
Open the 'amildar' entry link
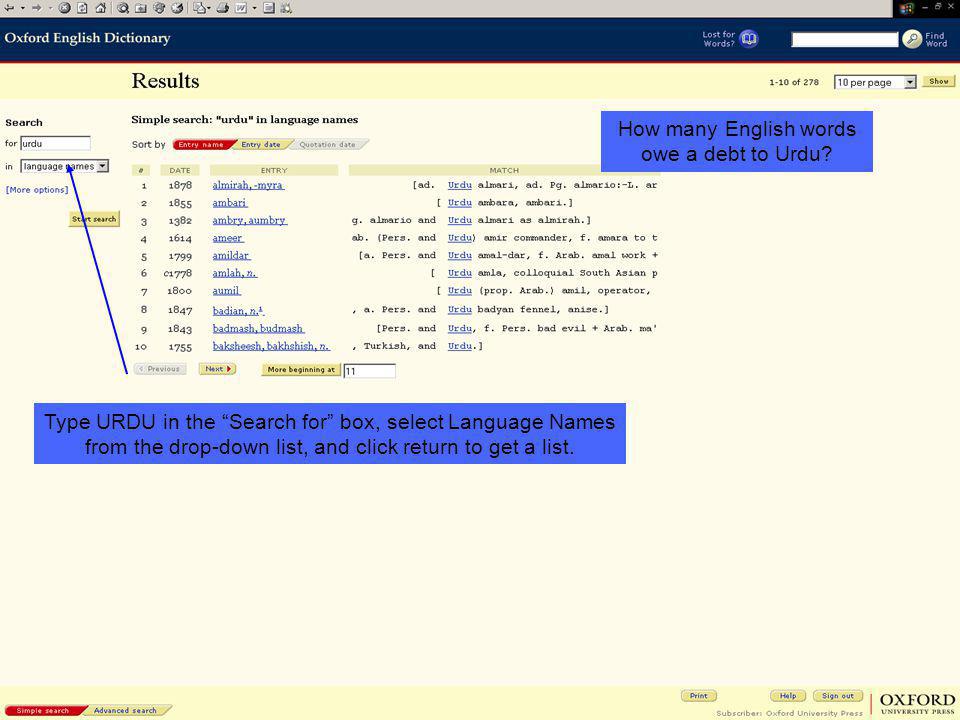tap(231, 255)
